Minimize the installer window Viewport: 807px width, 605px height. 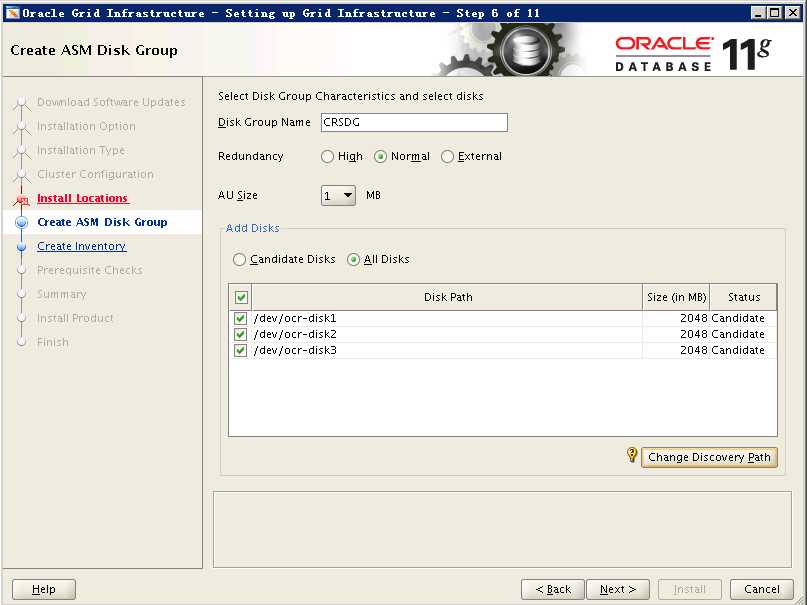758,13
